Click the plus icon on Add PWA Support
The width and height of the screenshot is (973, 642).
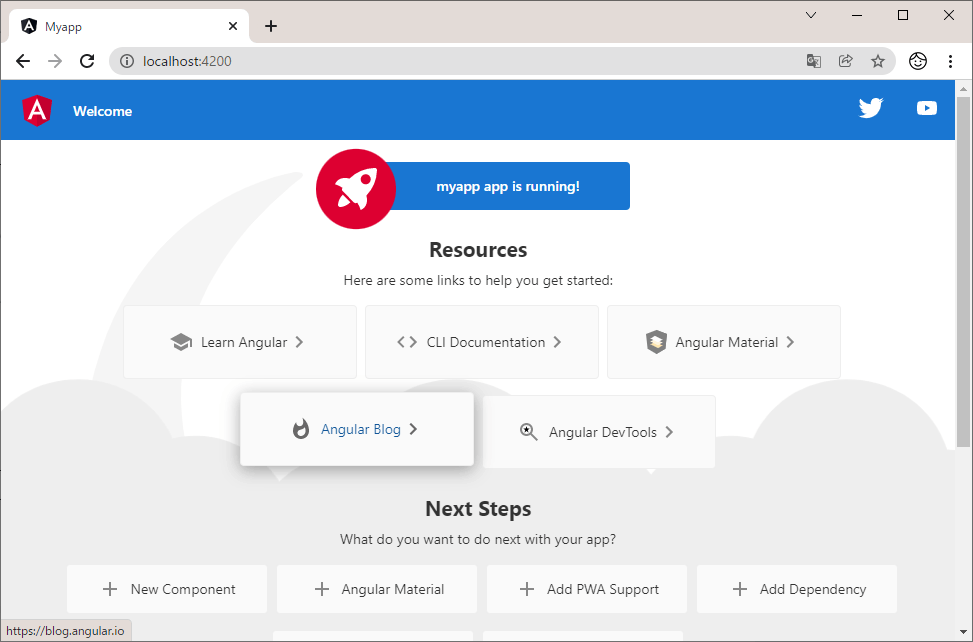point(527,589)
